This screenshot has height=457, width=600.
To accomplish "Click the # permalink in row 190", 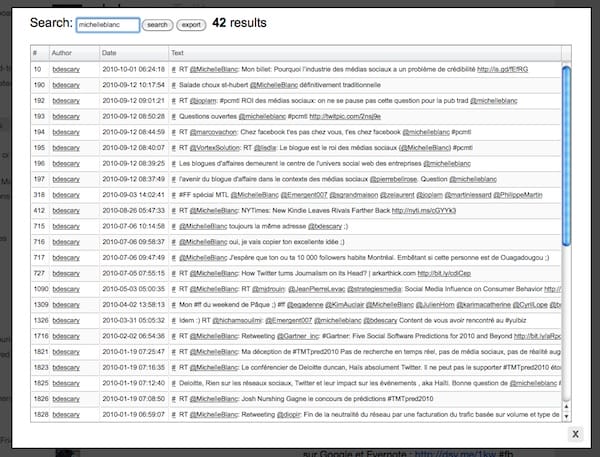I will click(174, 85).
